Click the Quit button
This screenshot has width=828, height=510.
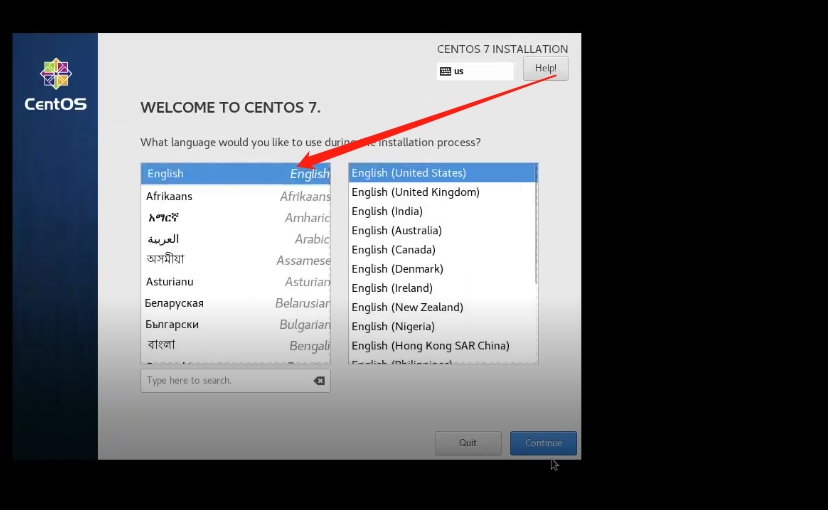point(468,443)
